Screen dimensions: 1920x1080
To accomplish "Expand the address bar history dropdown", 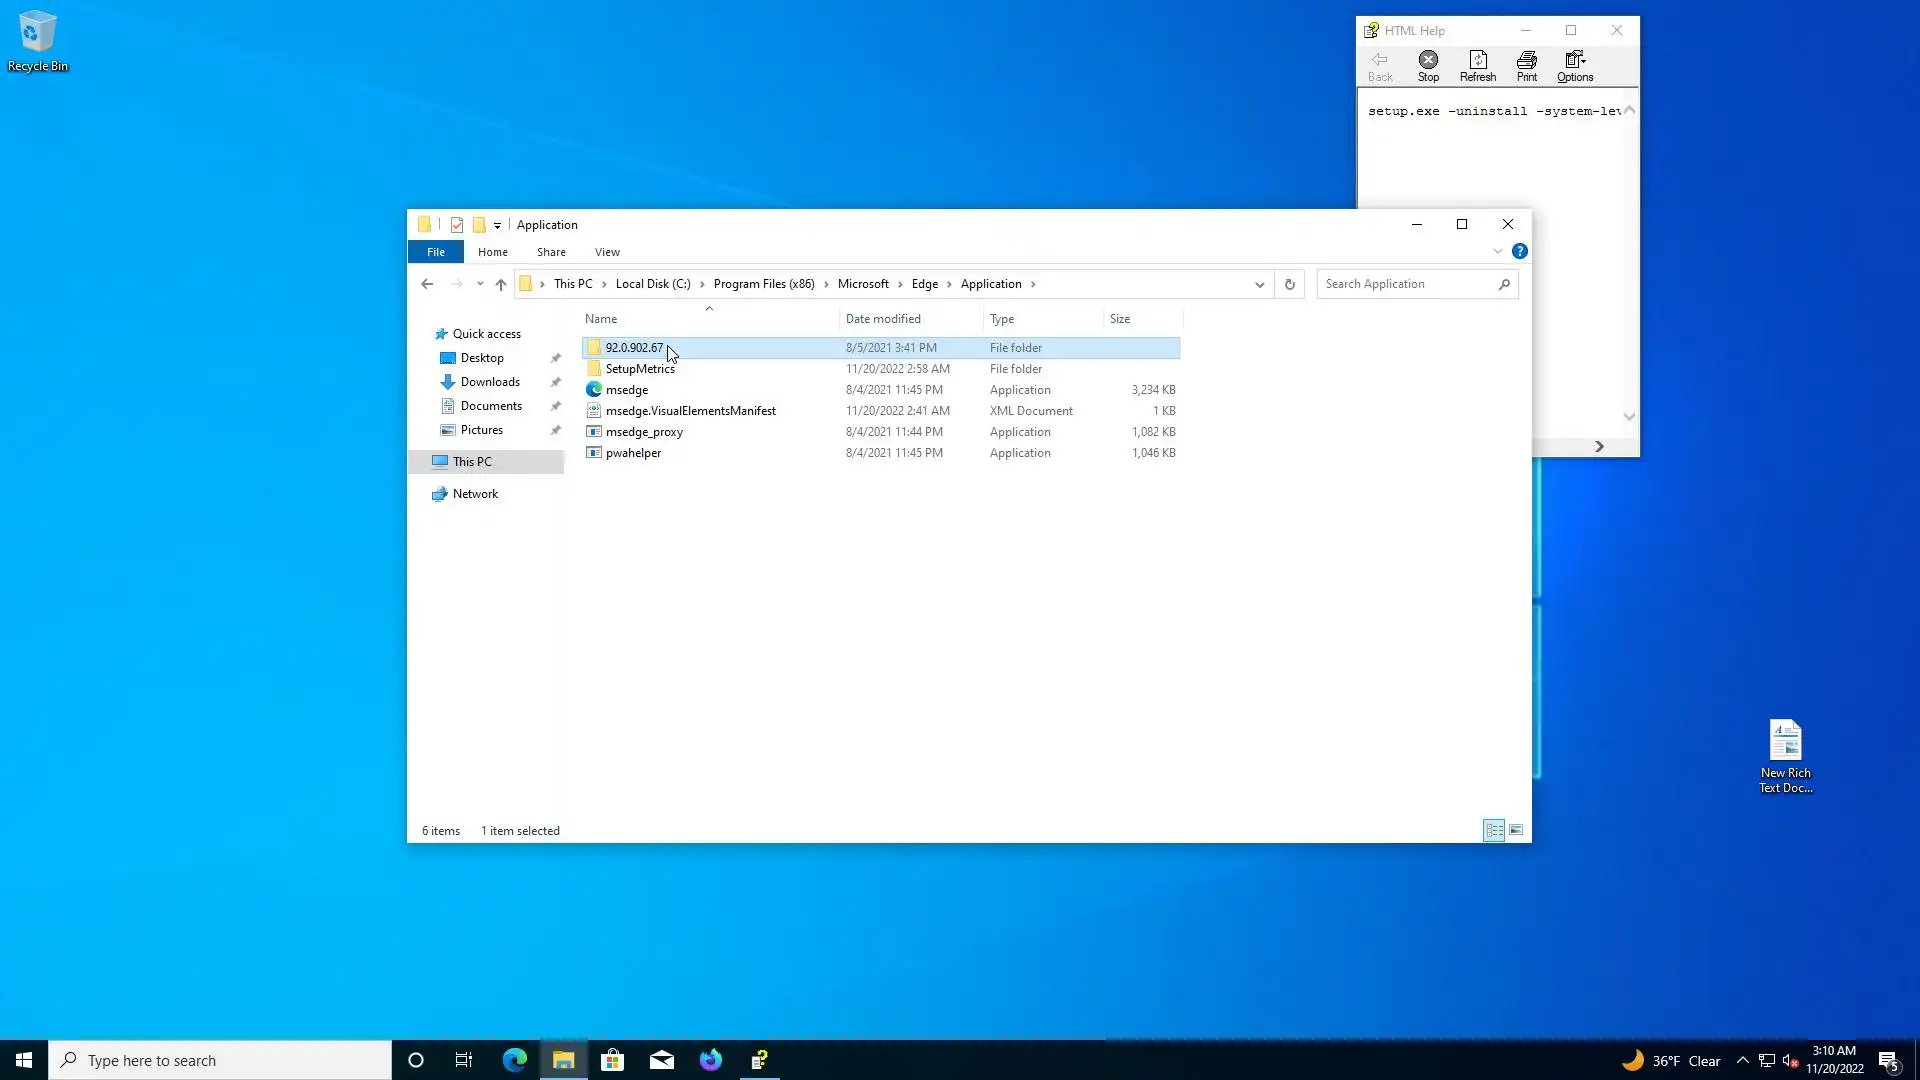I will point(1259,284).
